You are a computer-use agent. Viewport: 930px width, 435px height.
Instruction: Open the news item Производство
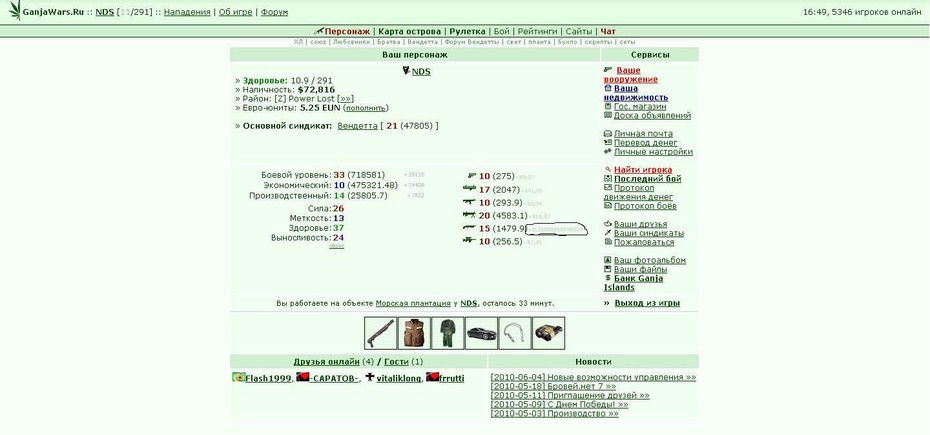coord(555,413)
